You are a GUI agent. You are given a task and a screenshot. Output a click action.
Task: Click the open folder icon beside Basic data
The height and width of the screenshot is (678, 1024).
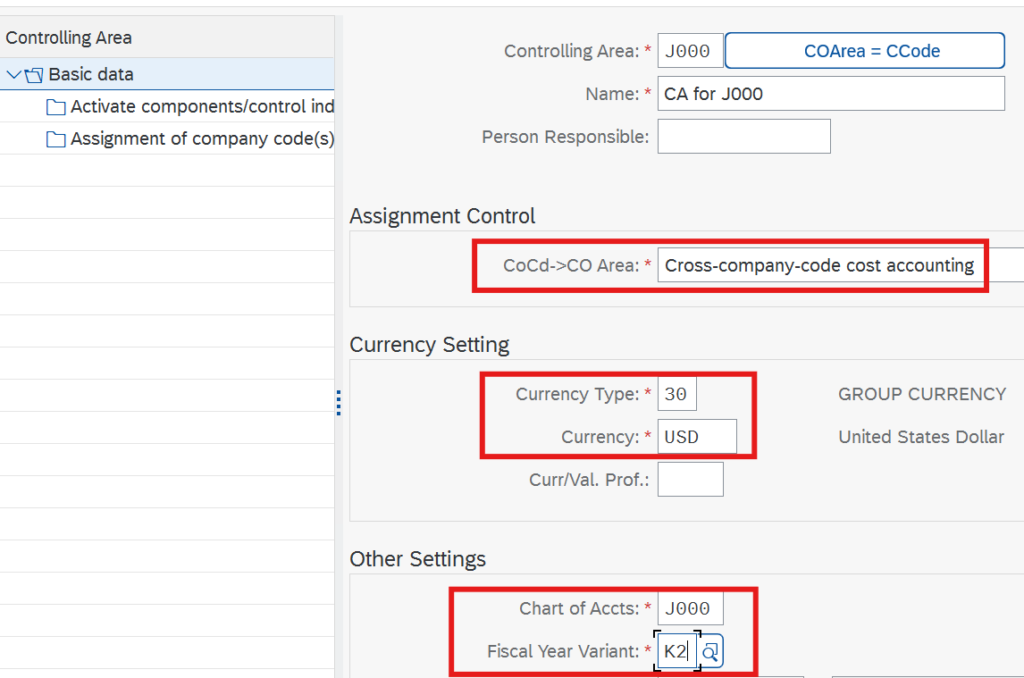coord(34,75)
